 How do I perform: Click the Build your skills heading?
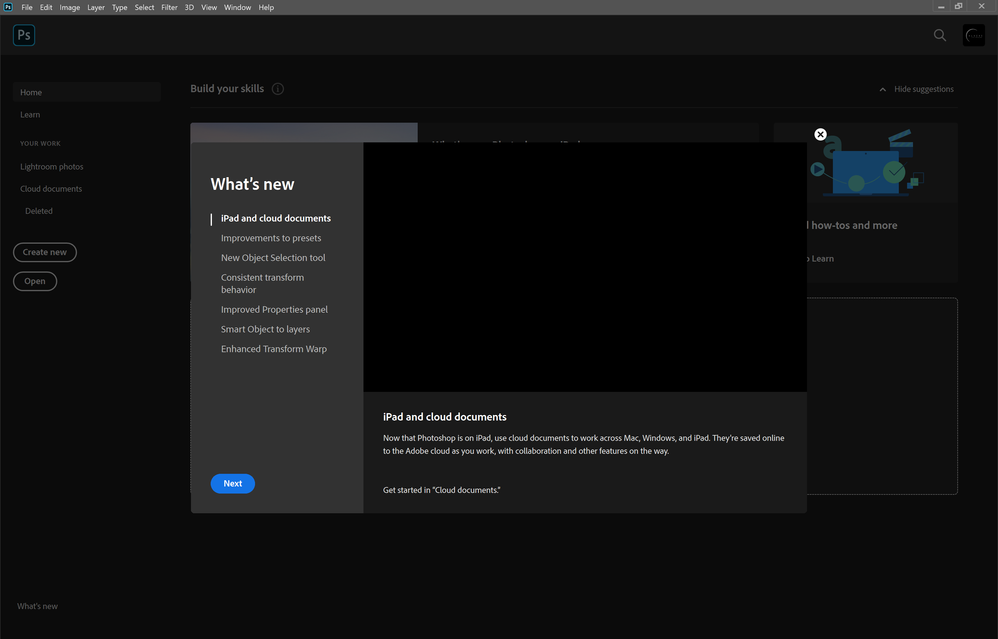pos(227,88)
